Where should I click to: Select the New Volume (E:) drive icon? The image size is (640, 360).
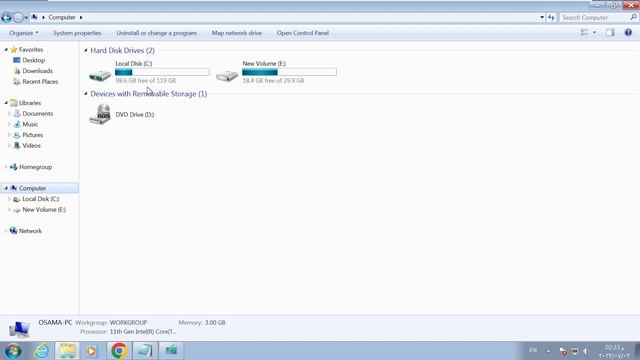[x=227, y=74]
